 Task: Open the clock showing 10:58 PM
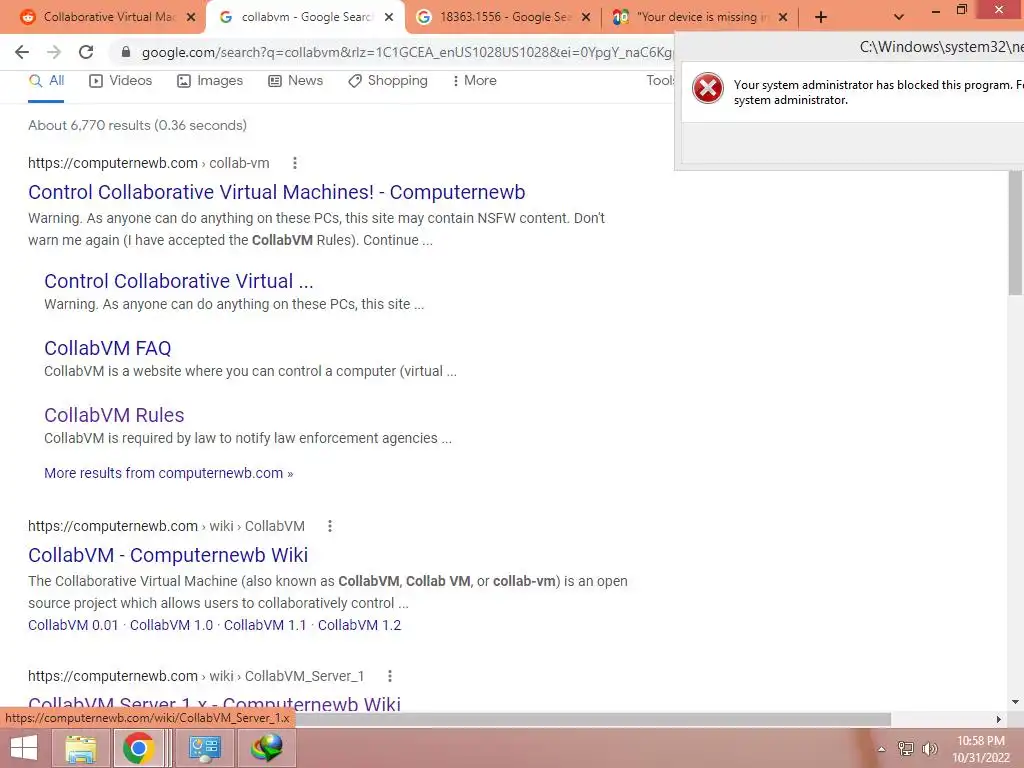click(981, 749)
